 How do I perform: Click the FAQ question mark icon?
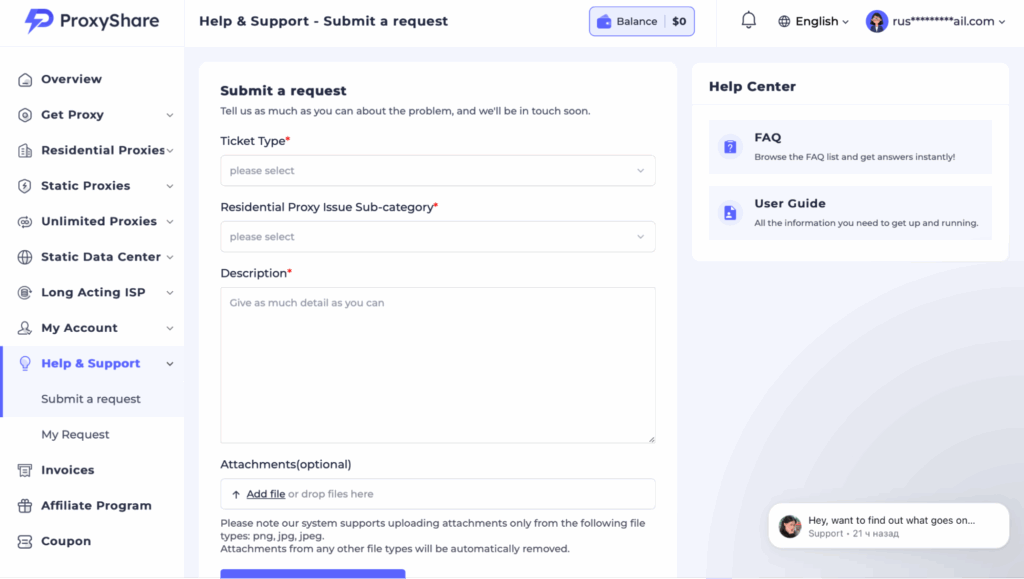[730, 147]
